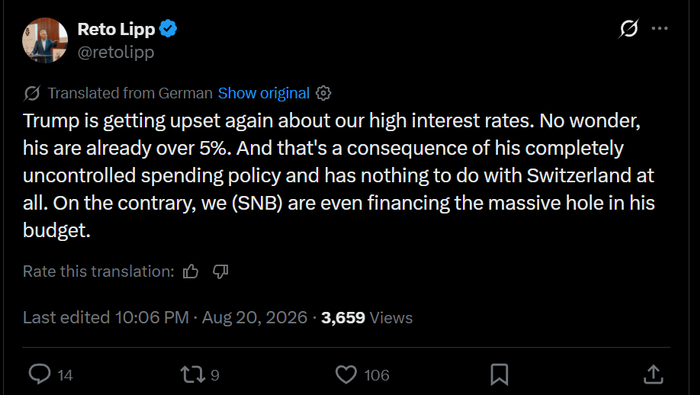Image resolution: width=700 pixels, height=395 pixels.
Task: Open the 3,659 Views analytics
Action: click(x=367, y=317)
